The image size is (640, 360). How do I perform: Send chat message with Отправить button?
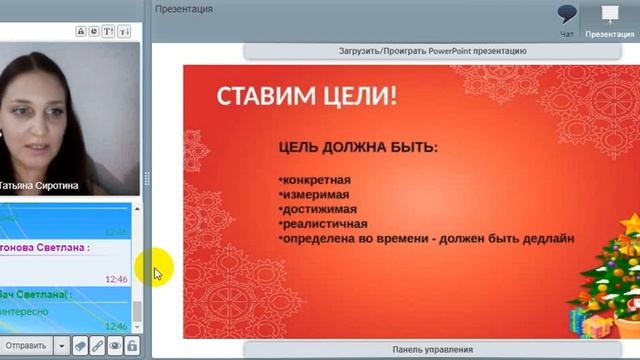click(x=26, y=346)
